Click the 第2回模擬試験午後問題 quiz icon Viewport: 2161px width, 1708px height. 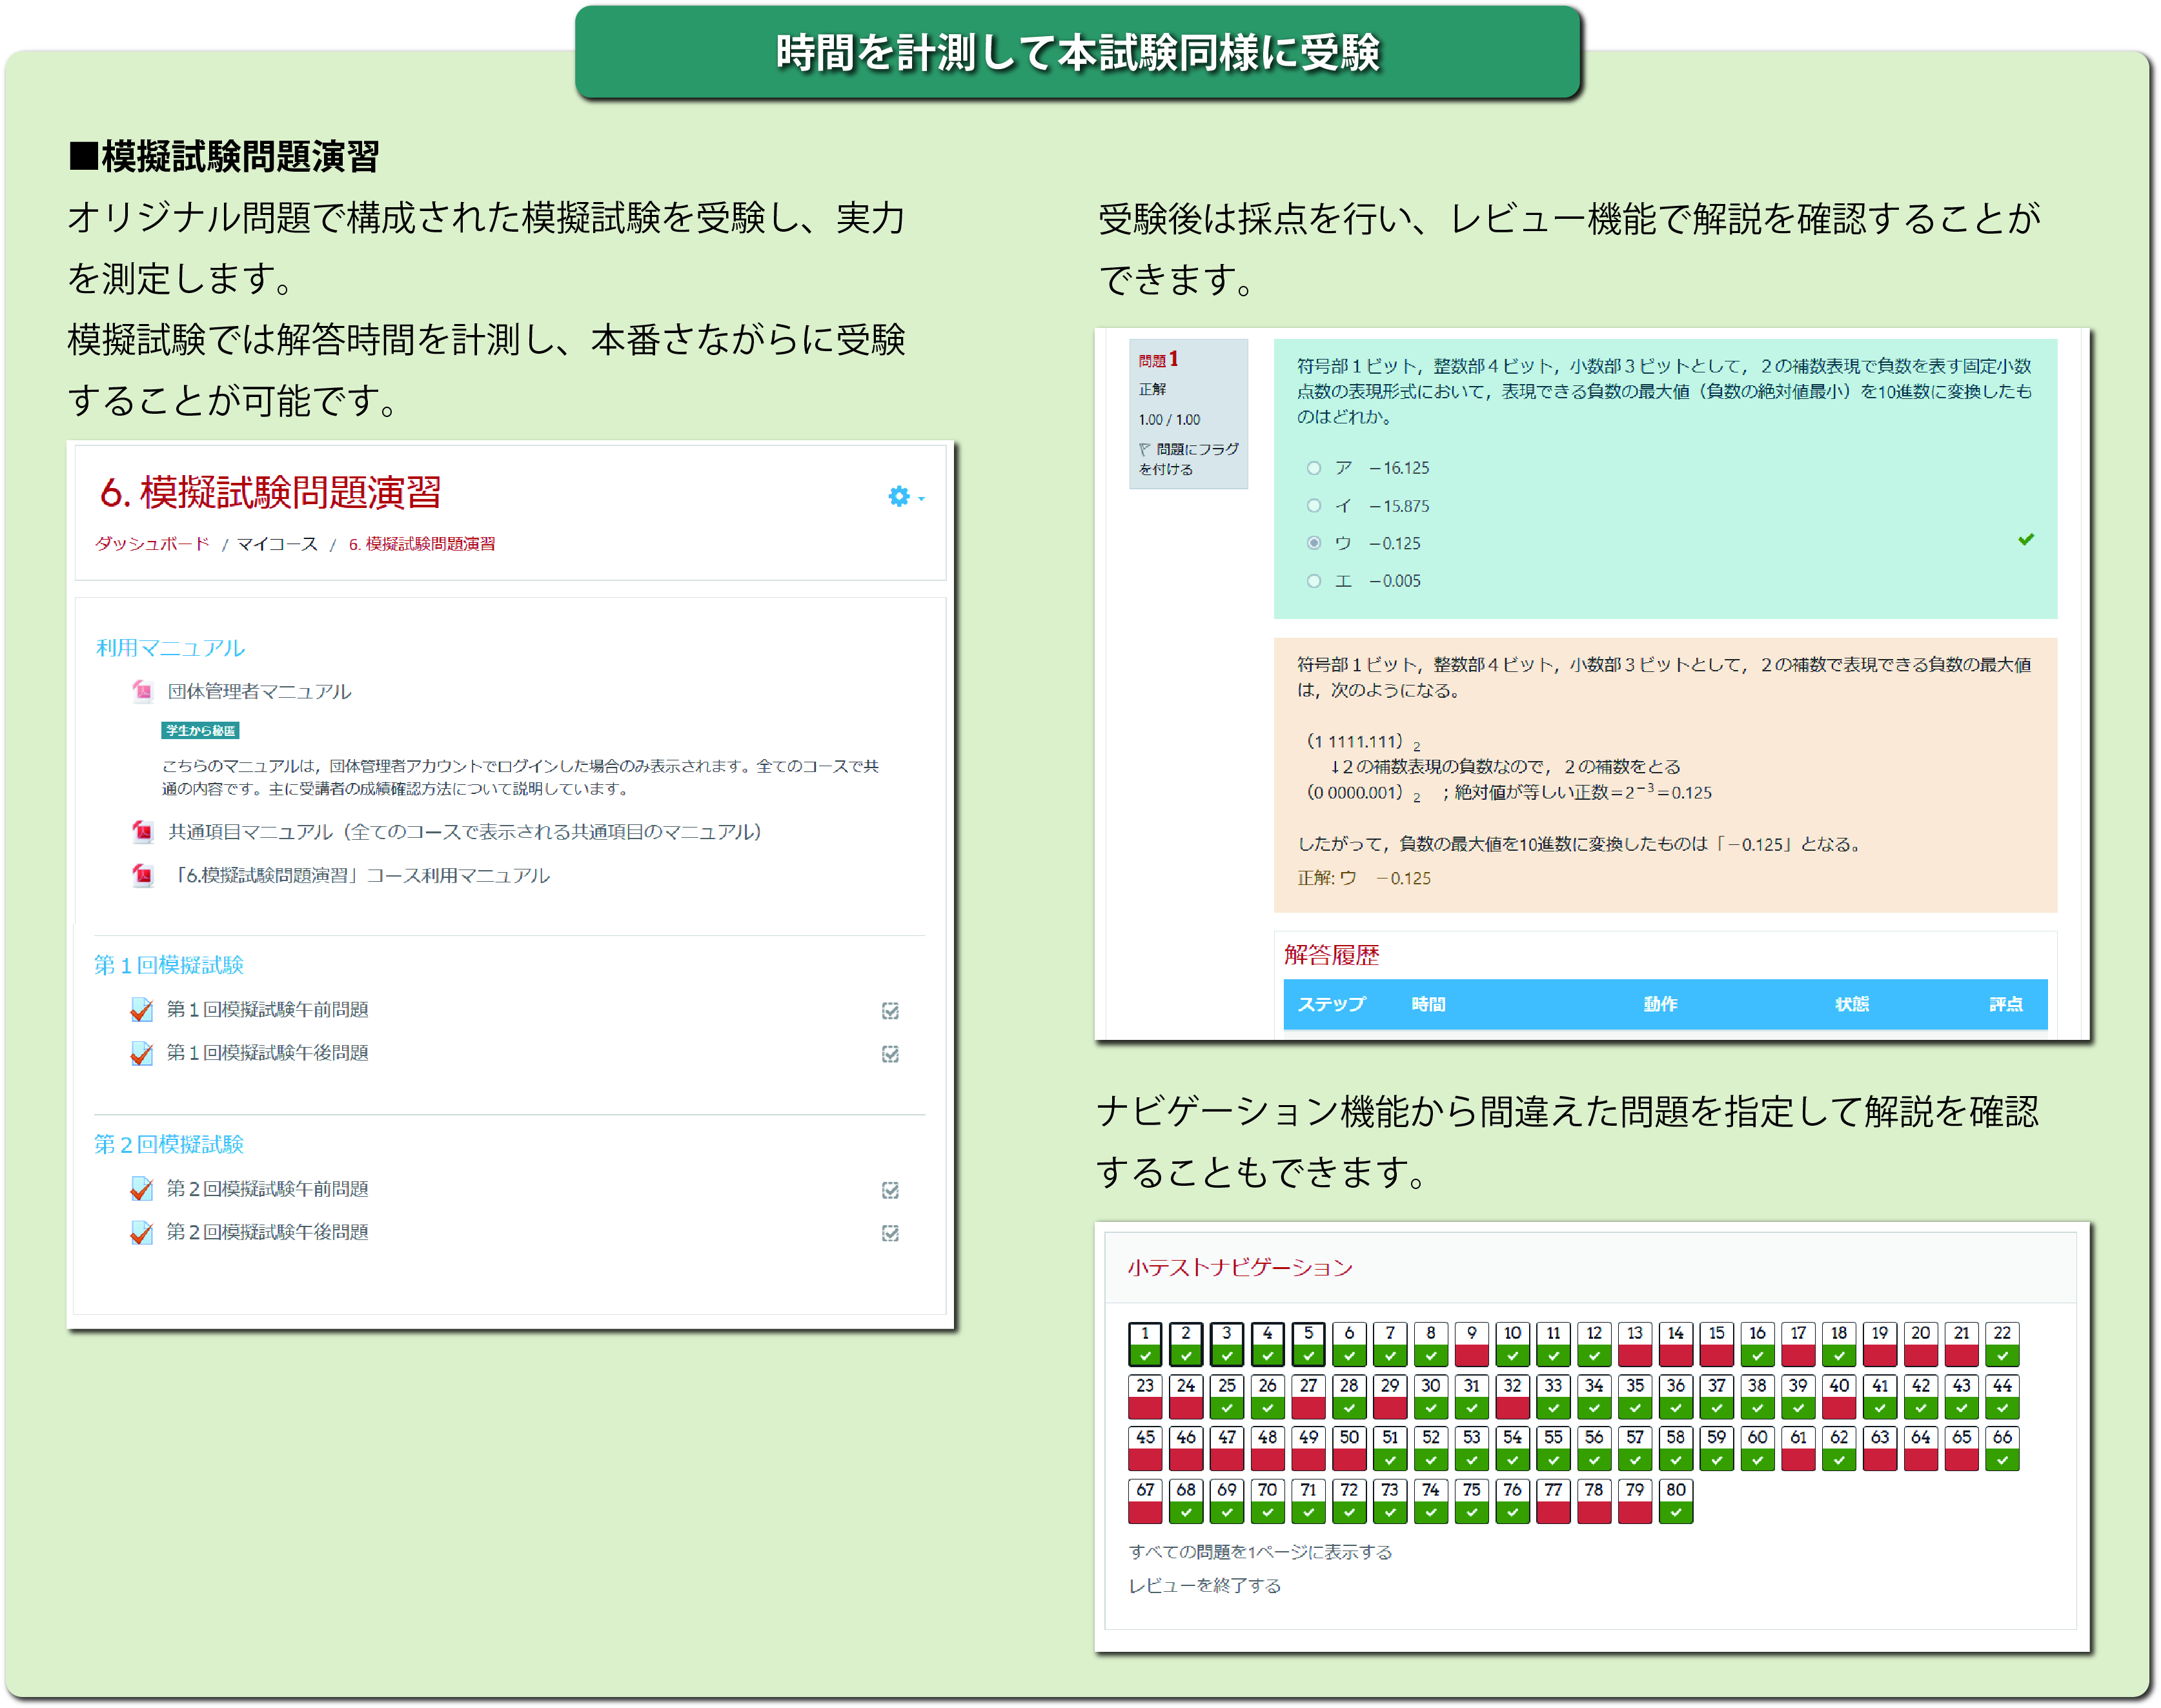142,1232
